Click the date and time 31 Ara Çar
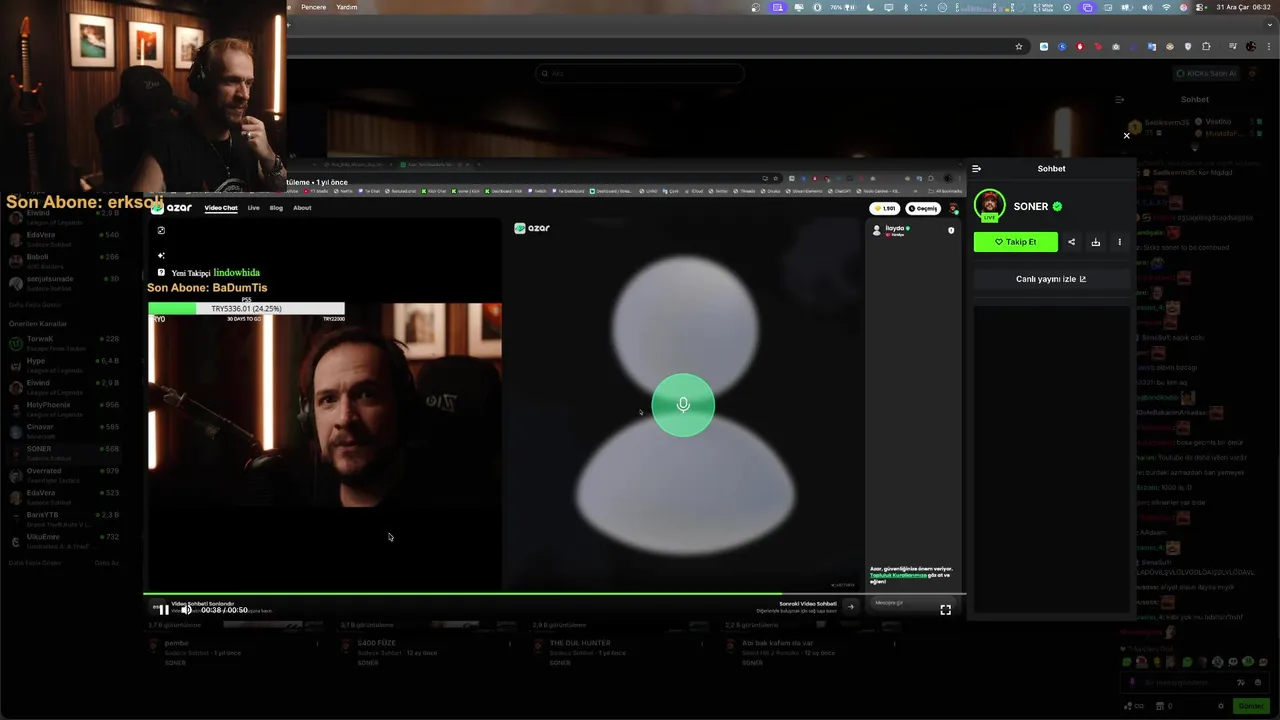Viewport: 1280px width, 720px height. click(1244, 7)
